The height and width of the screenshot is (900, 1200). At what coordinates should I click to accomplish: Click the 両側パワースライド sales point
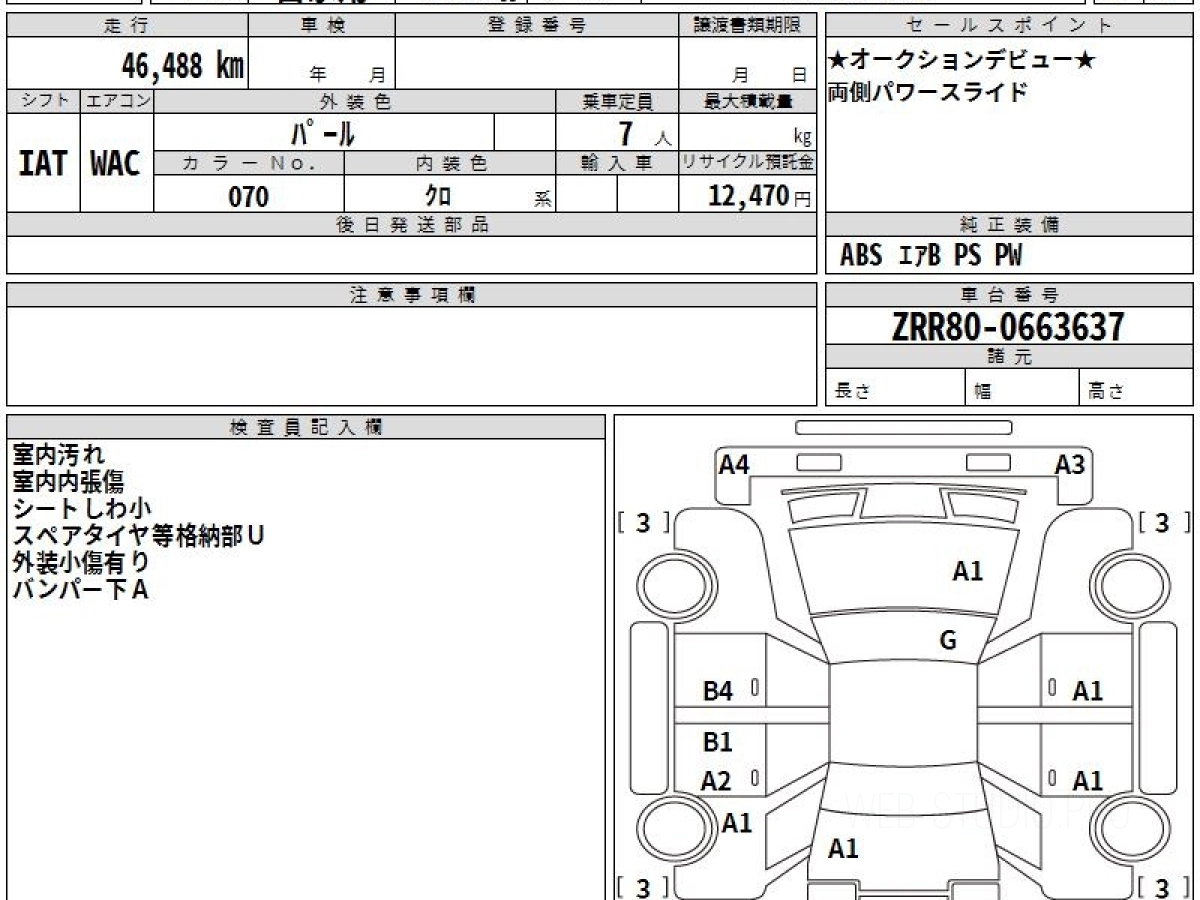[x=928, y=92]
